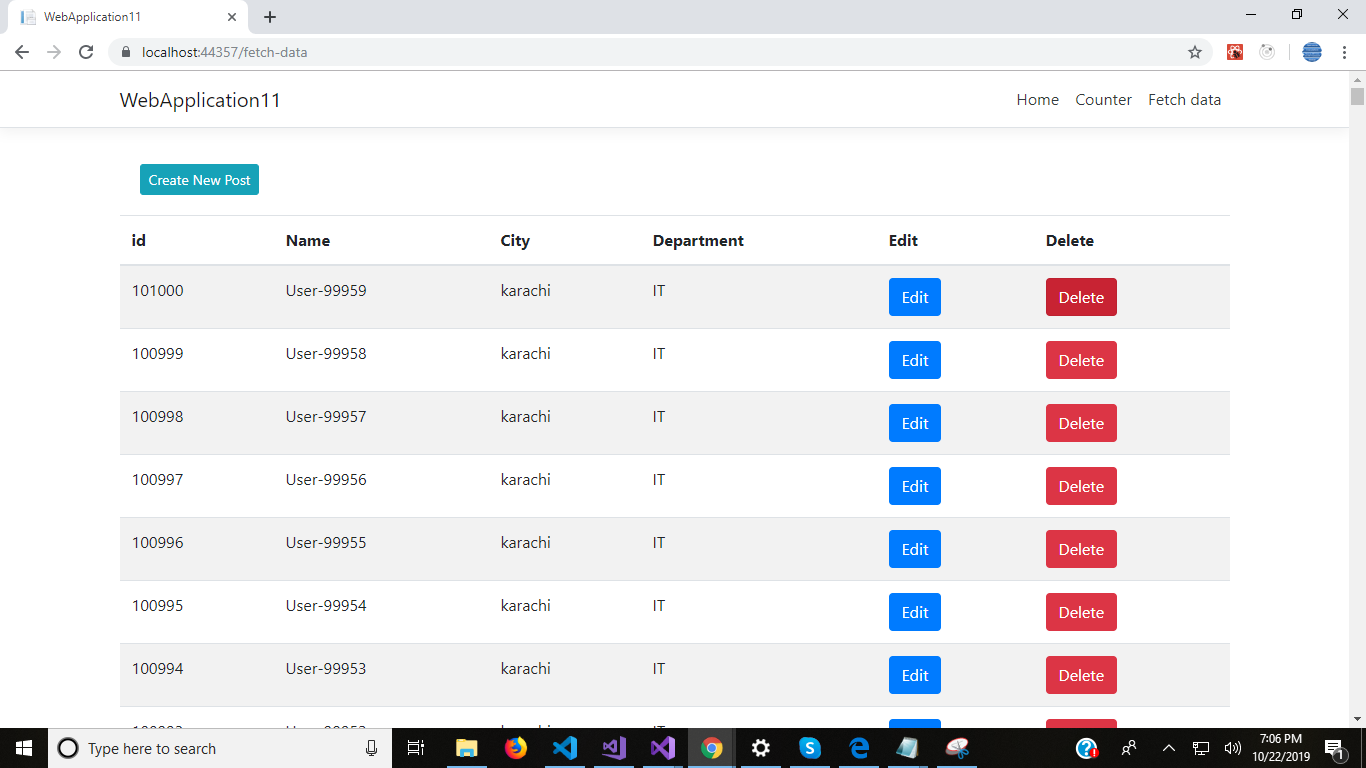1366x768 pixels.
Task: Open the volume control in the system tray
Action: coord(1232,748)
